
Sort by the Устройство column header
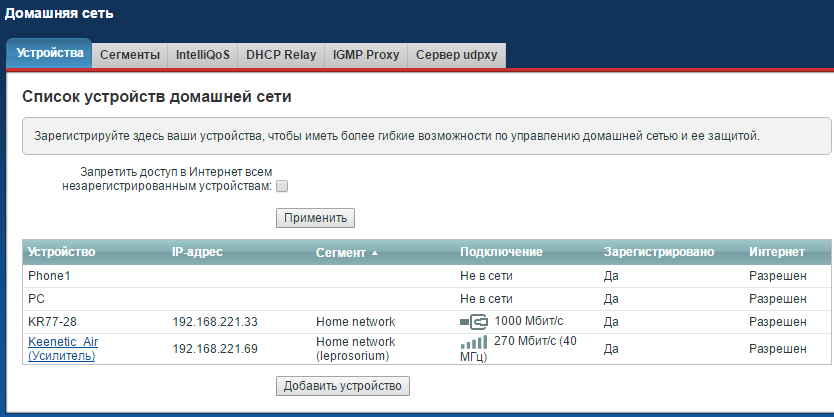[x=61, y=252]
